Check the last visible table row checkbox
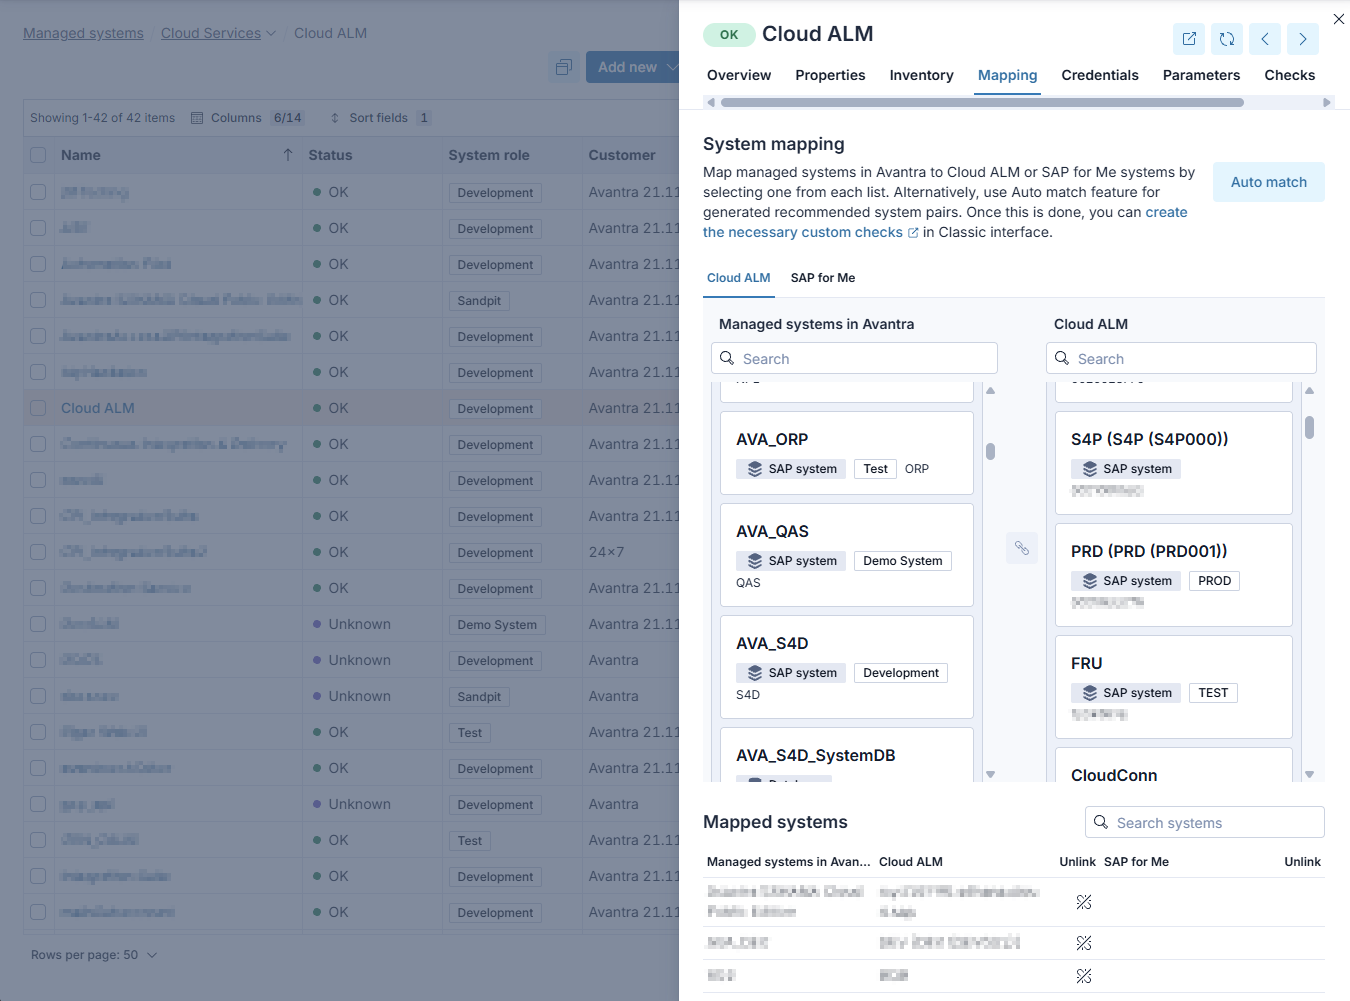The image size is (1350, 1001). tap(38, 912)
